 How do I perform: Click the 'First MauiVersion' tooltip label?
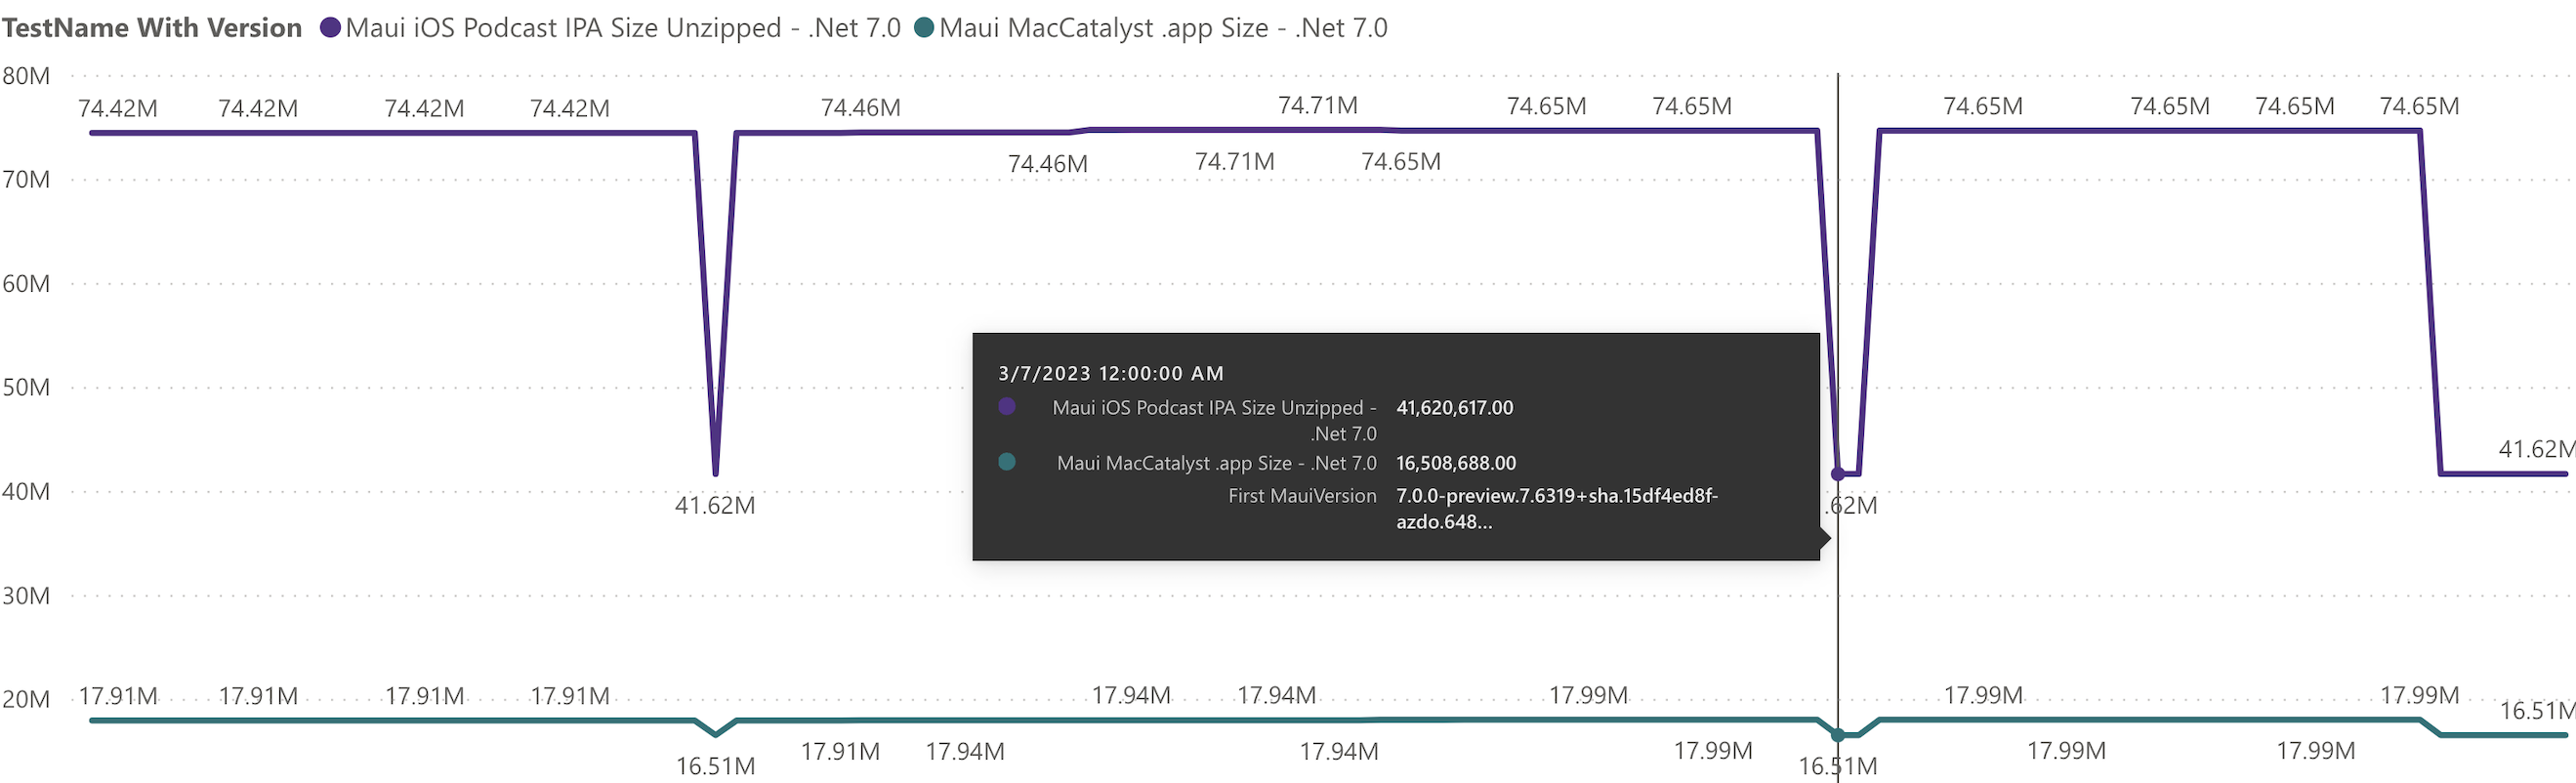[1302, 496]
